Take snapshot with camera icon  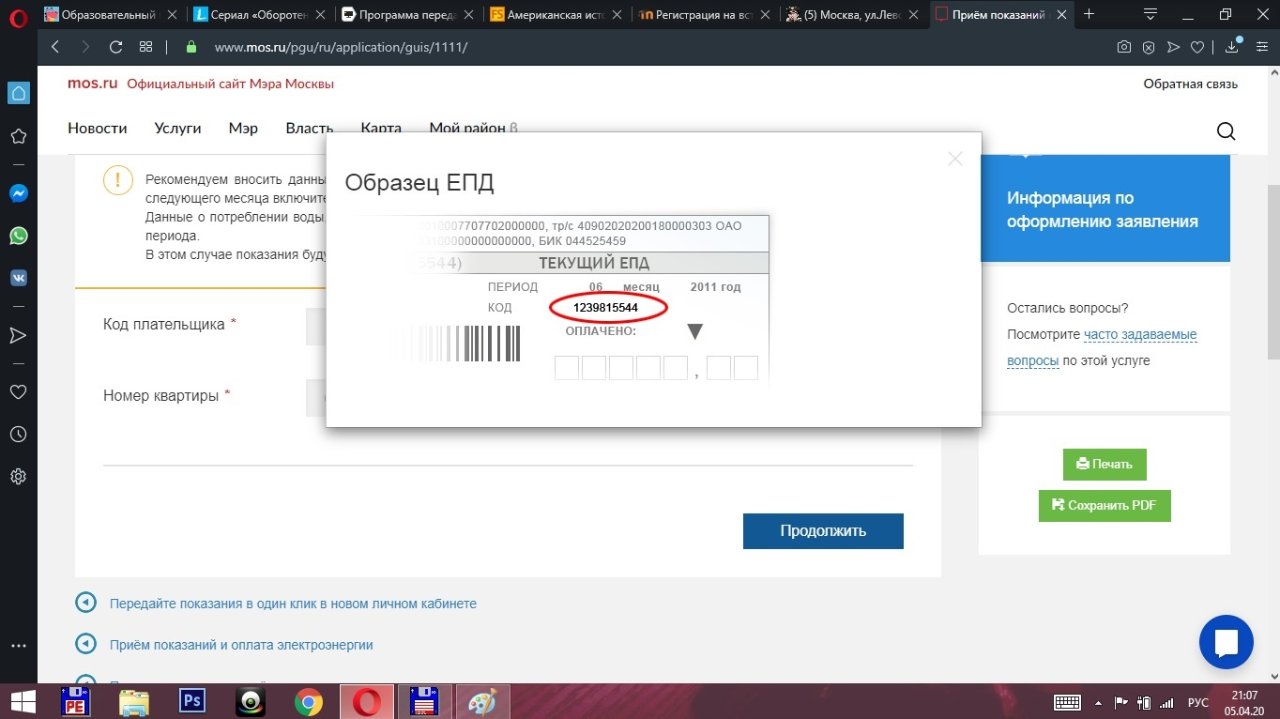(x=1124, y=47)
